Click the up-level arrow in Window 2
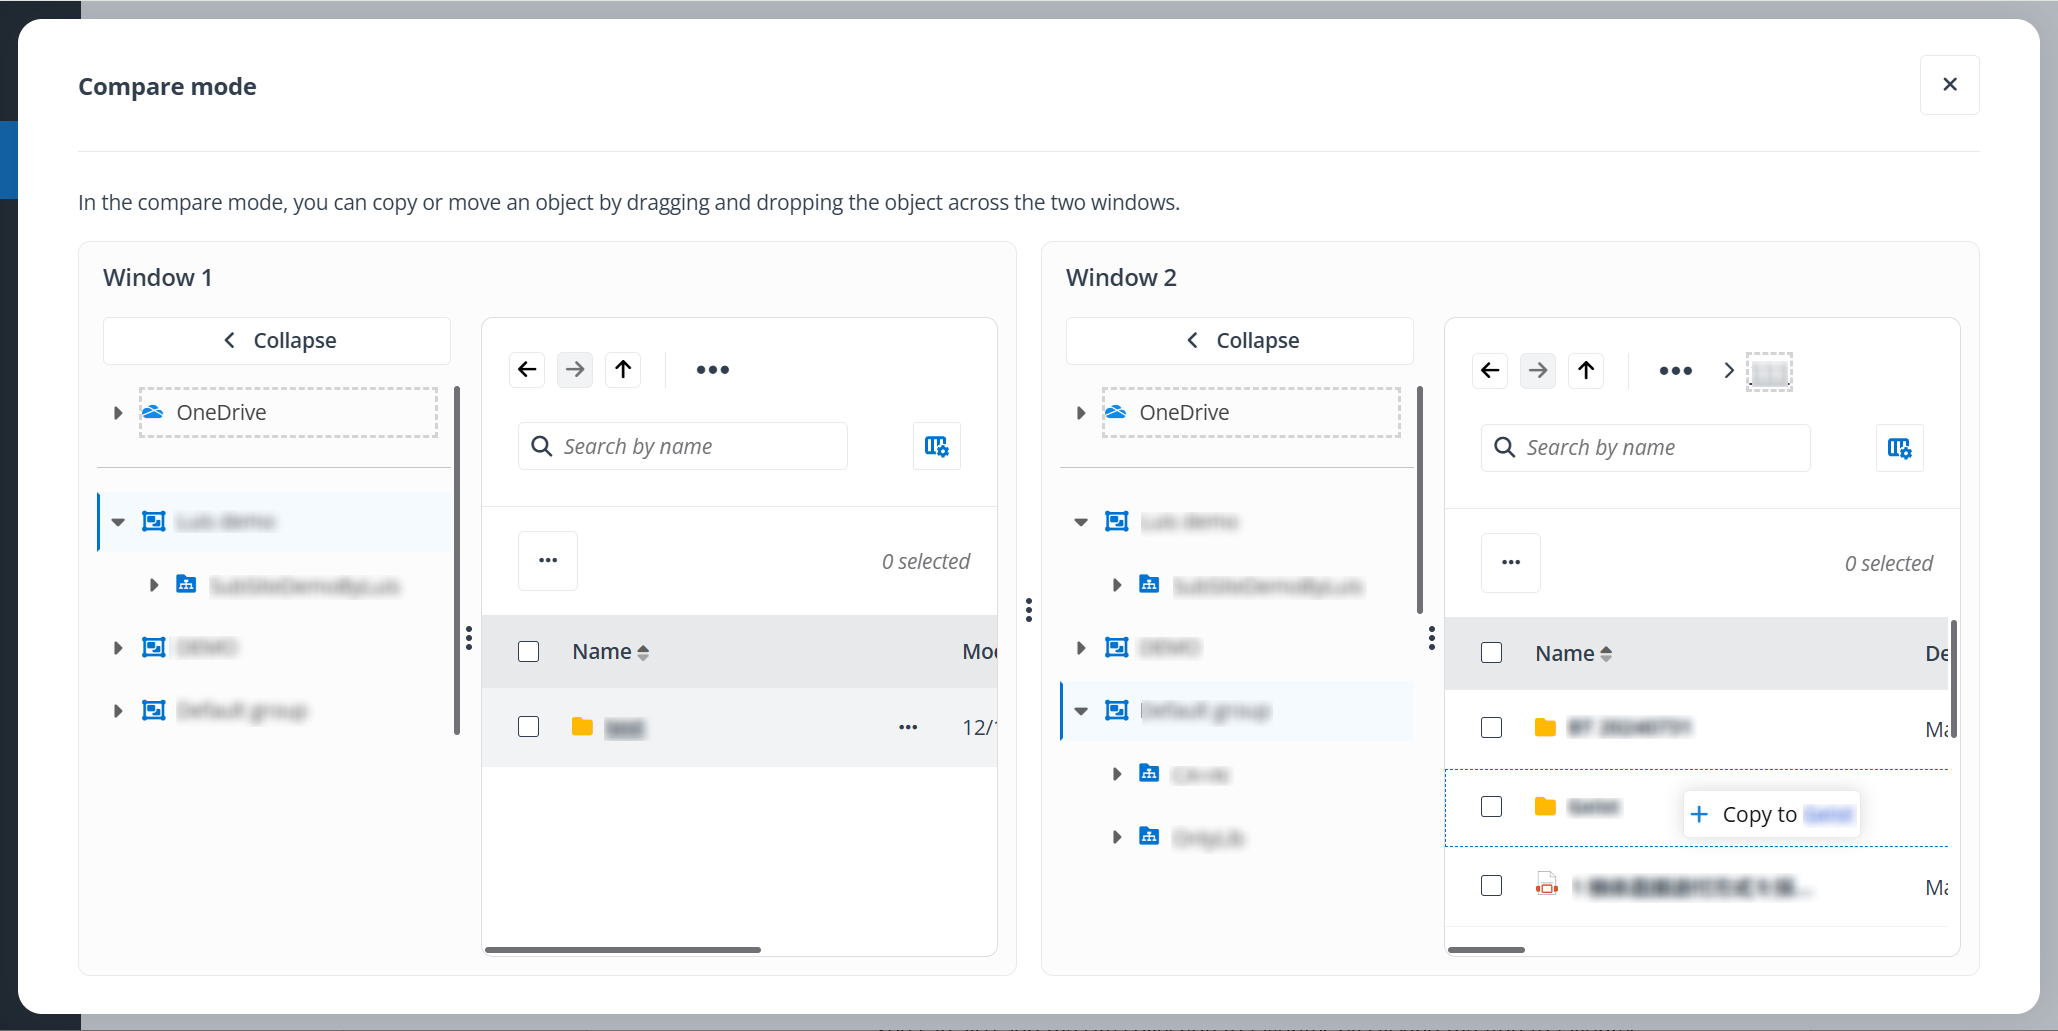 (x=1586, y=371)
